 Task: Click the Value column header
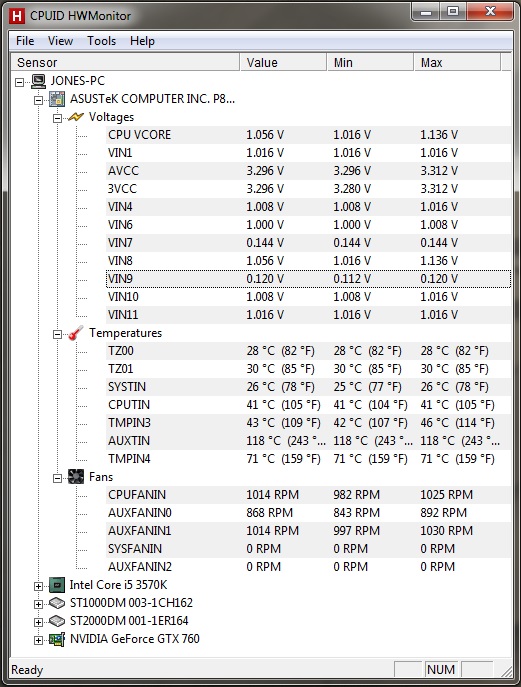click(x=283, y=62)
